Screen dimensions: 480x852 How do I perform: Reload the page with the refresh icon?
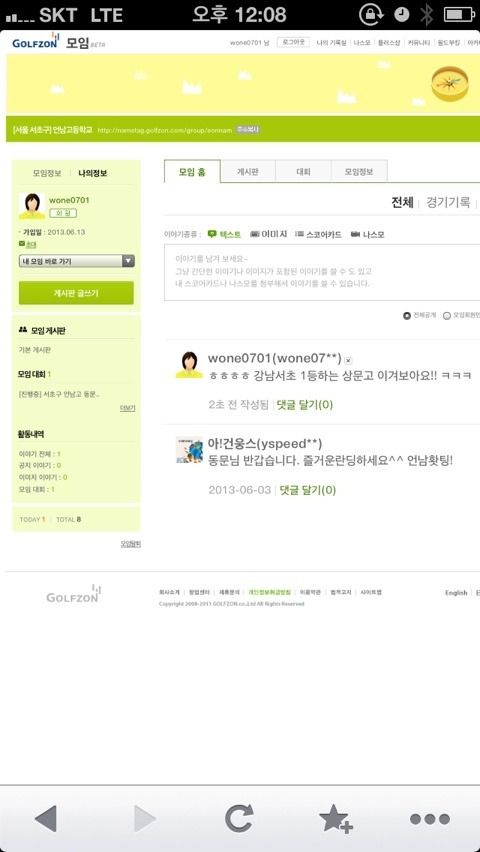coord(240,818)
